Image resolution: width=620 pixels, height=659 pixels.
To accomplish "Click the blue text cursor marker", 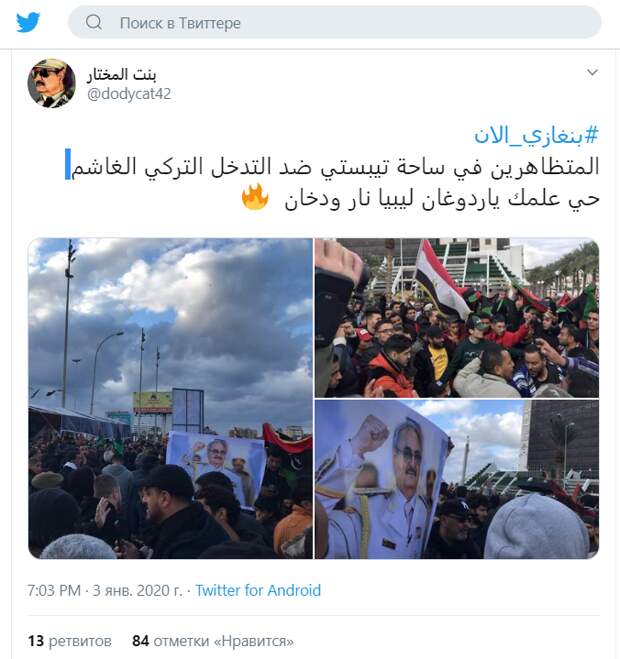I will 68,164.
